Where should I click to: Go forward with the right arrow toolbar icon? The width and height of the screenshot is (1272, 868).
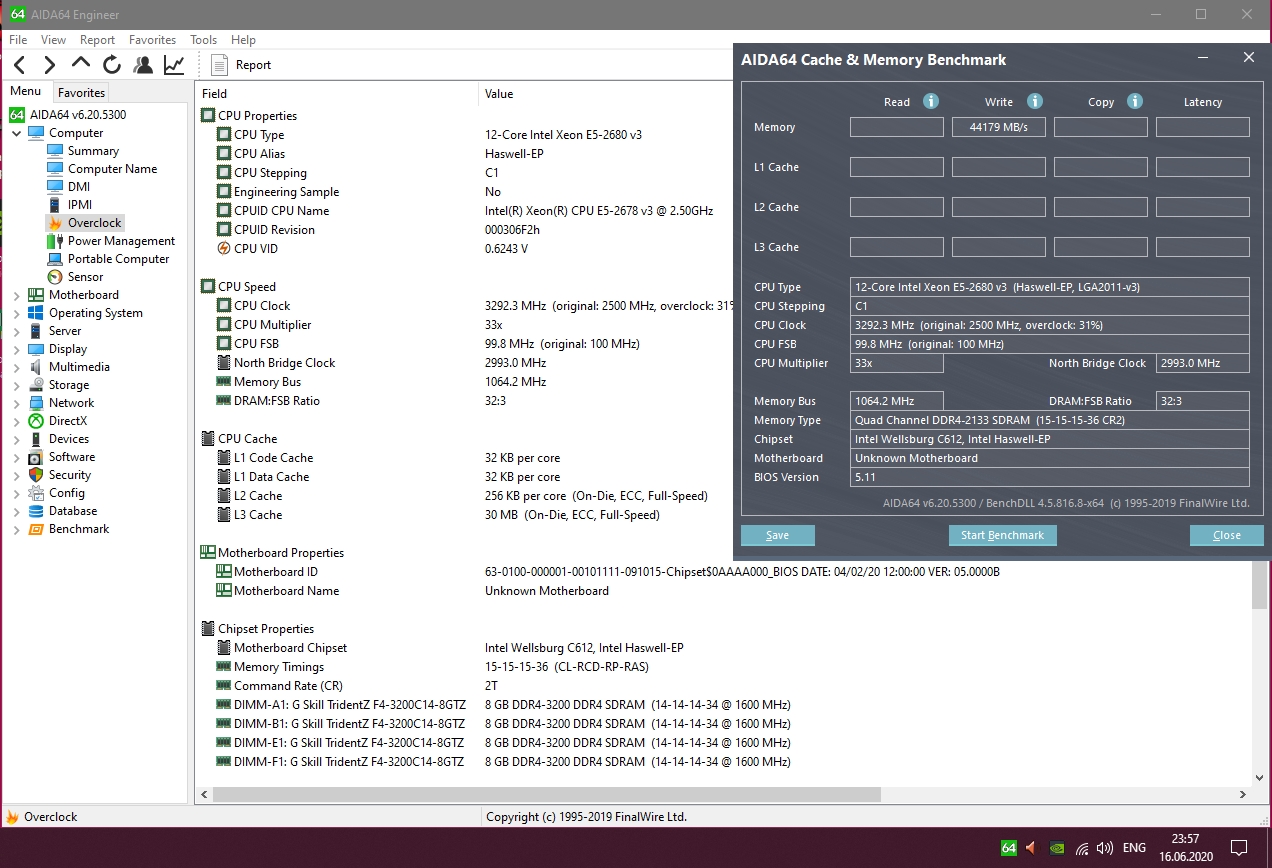[x=50, y=65]
